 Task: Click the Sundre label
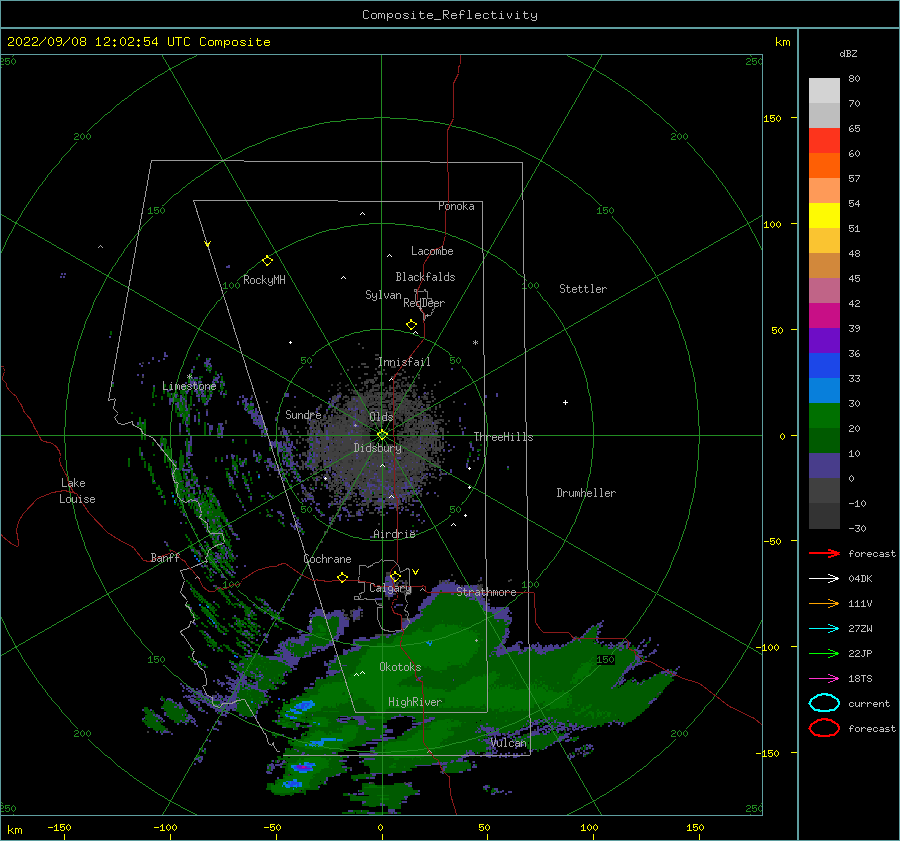pos(303,414)
